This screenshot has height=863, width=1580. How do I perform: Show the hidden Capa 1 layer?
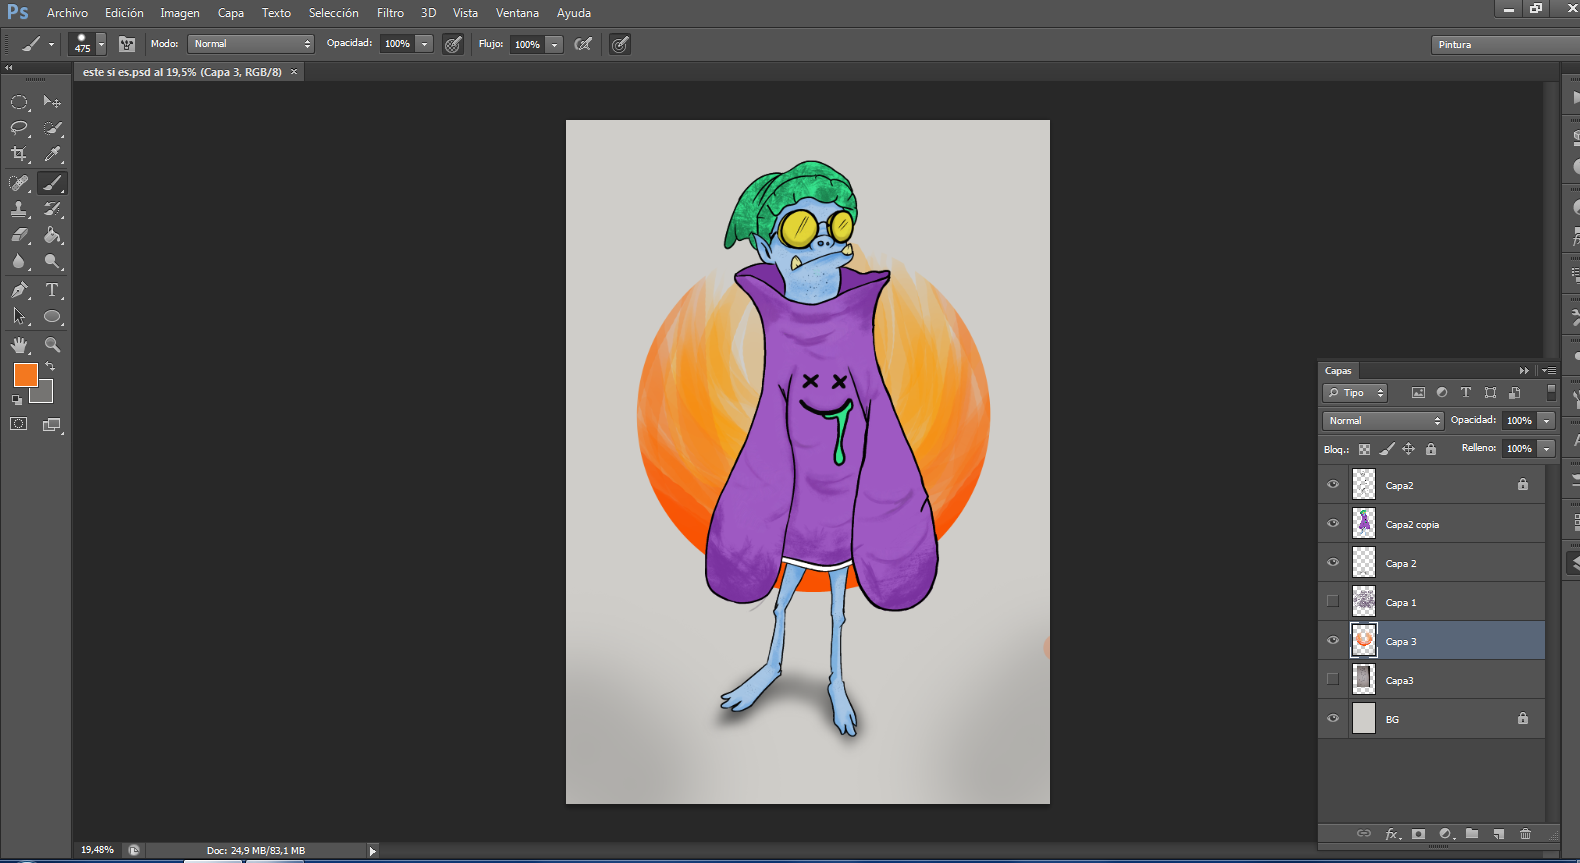click(1333, 601)
